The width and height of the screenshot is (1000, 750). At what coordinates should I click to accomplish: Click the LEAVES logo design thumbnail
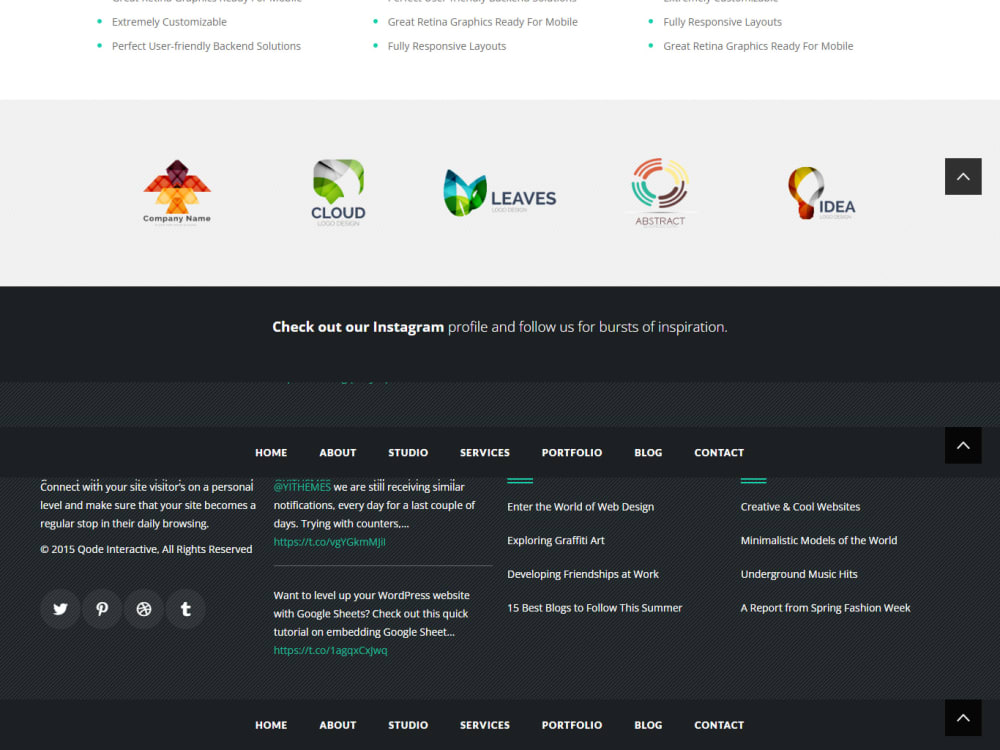tap(499, 193)
